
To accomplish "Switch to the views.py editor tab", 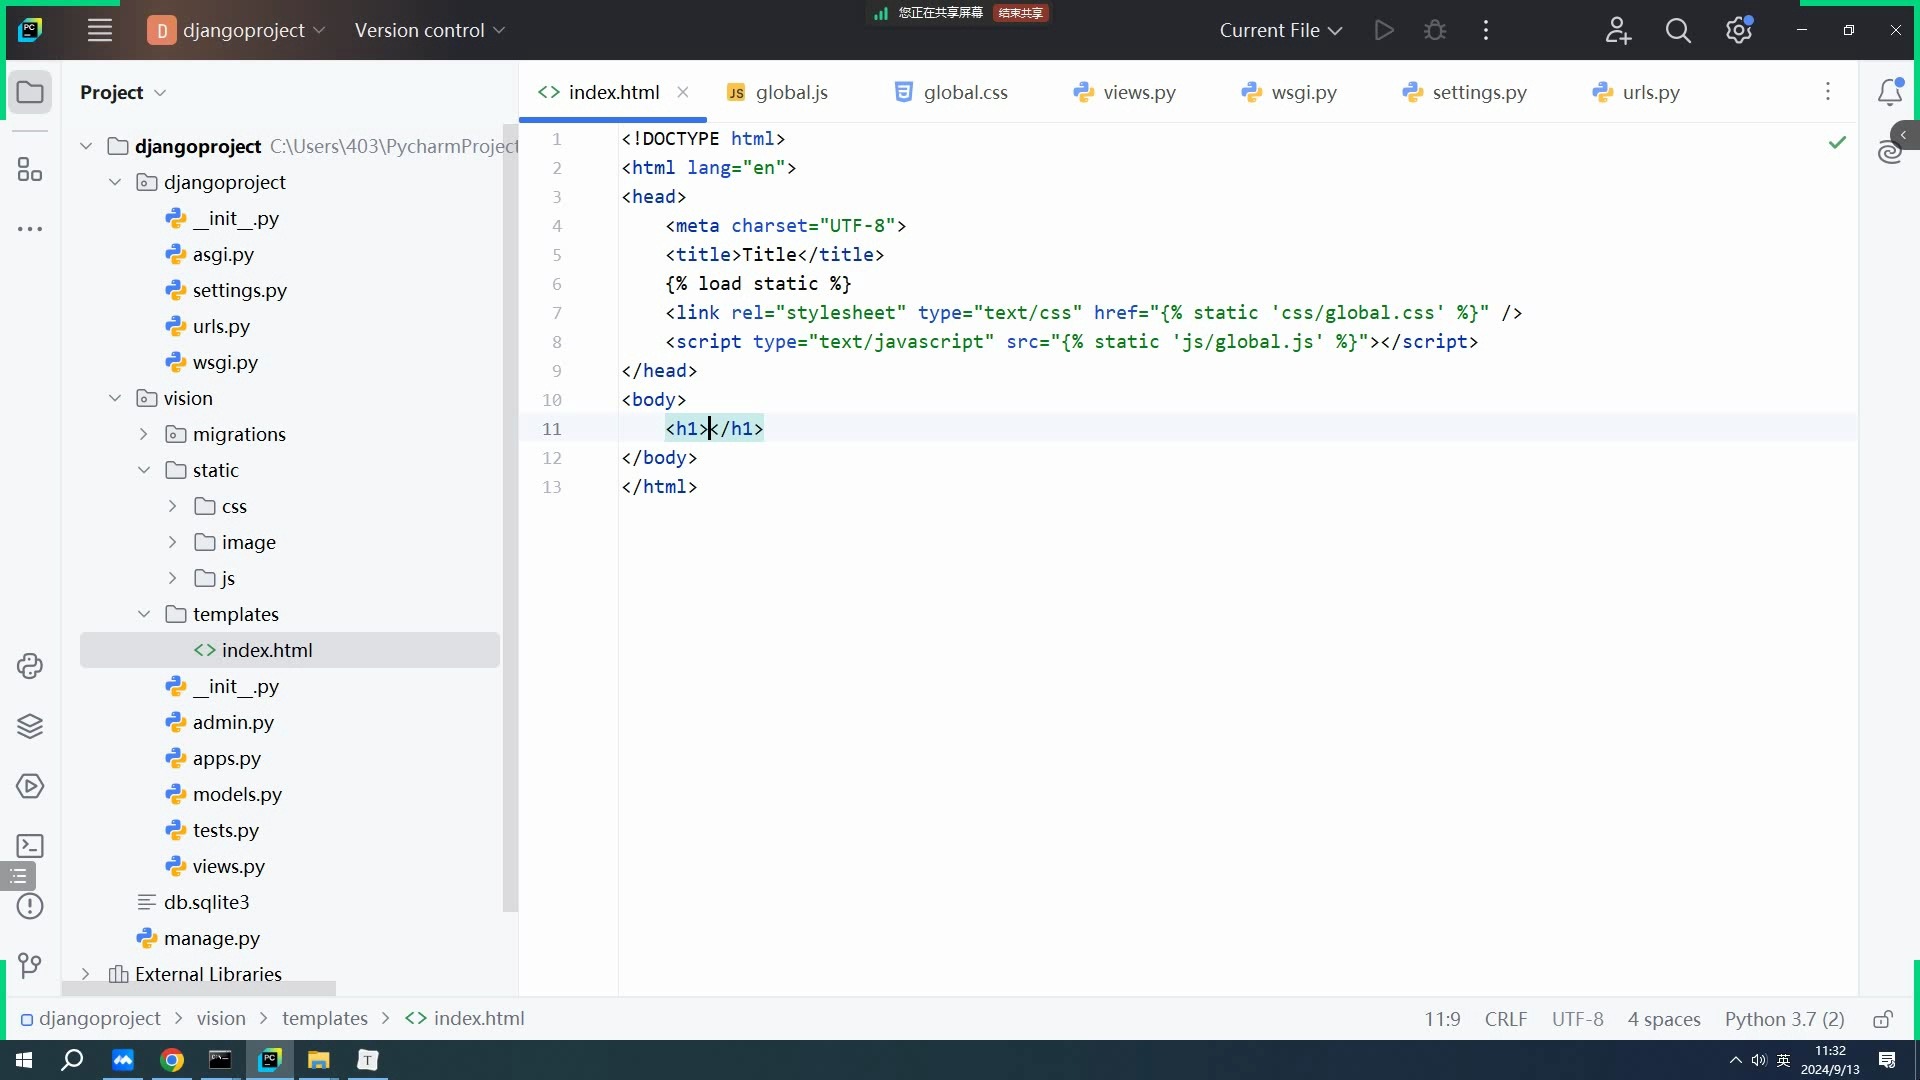I will click(x=1125, y=92).
